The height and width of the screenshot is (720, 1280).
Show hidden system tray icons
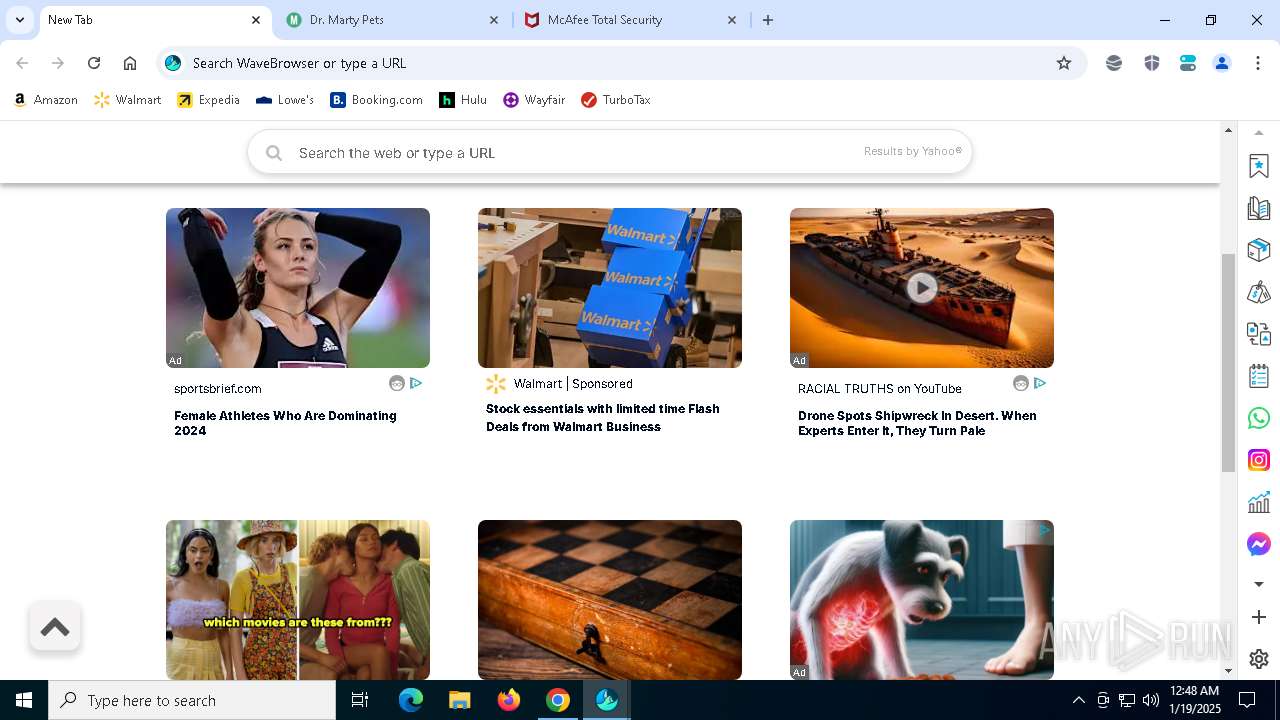pos(1078,700)
